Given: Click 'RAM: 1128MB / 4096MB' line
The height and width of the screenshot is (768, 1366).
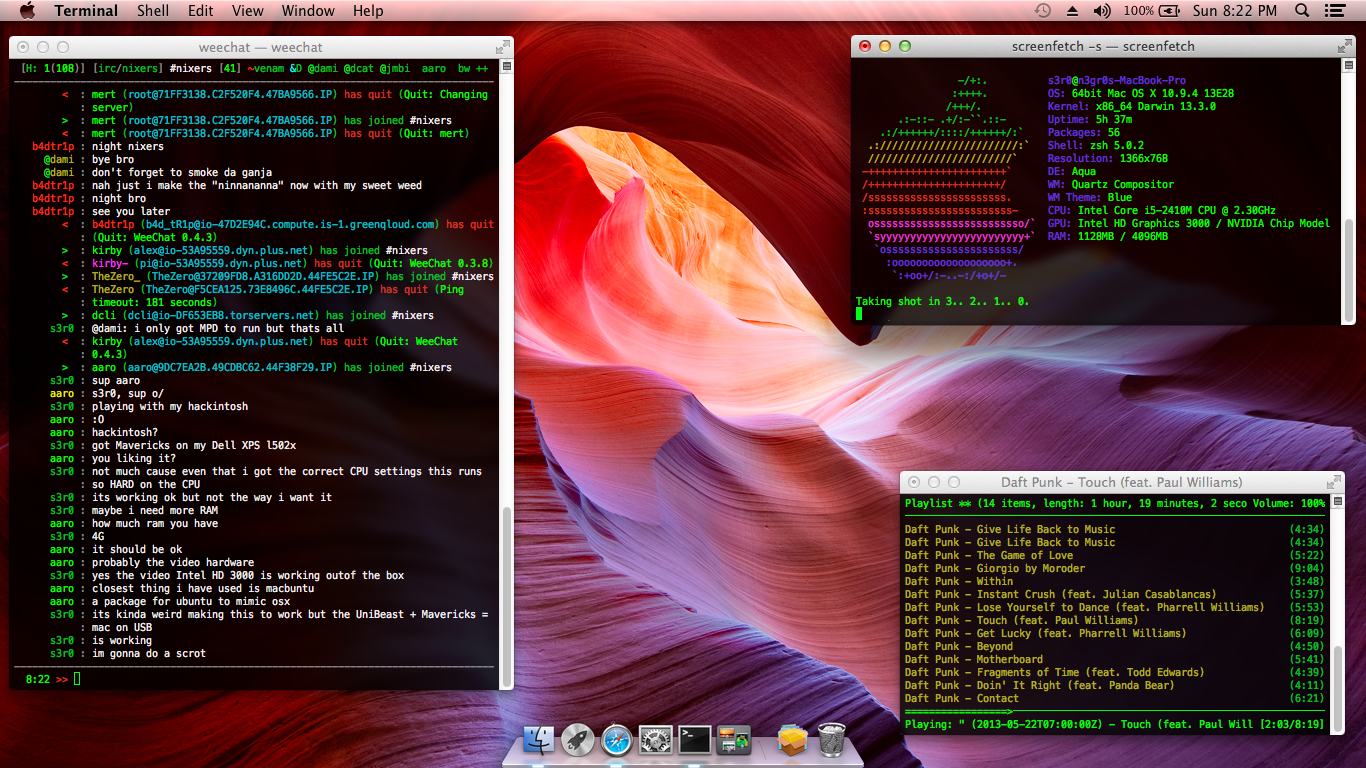Looking at the screenshot, I should pyautogui.click(x=1107, y=237).
